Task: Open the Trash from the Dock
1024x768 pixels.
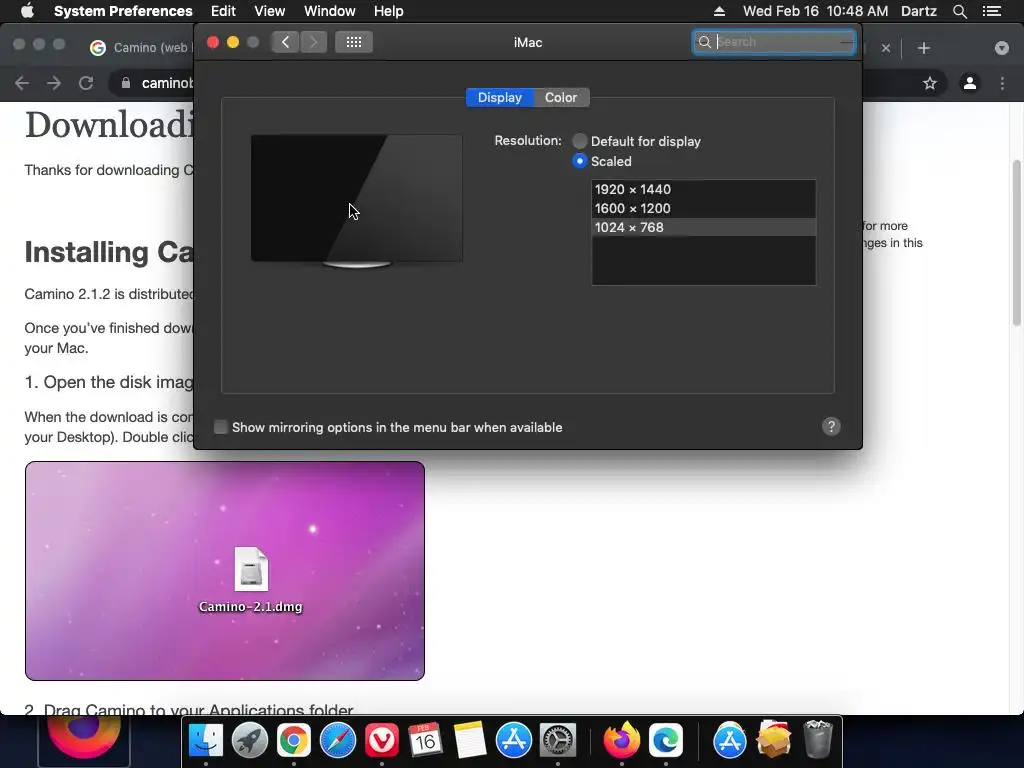Action: pos(817,741)
